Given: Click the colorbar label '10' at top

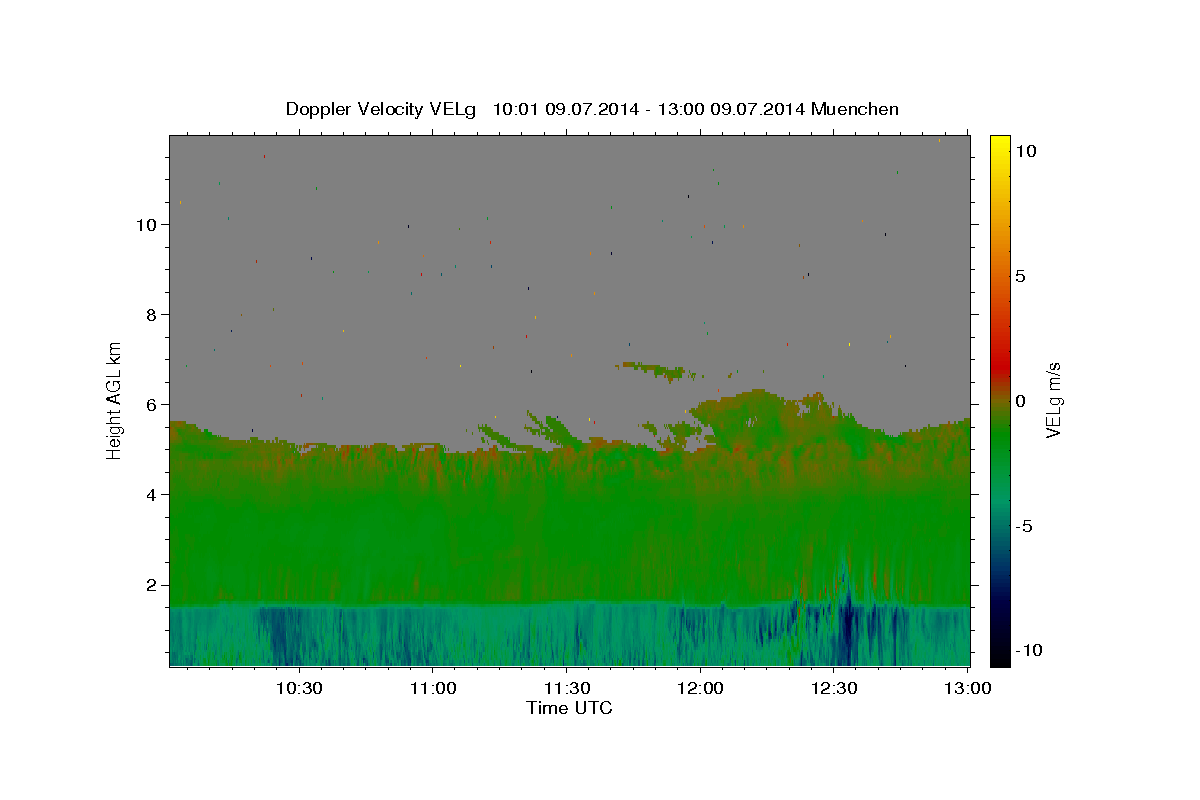Looking at the screenshot, I should pos(1025,151).
